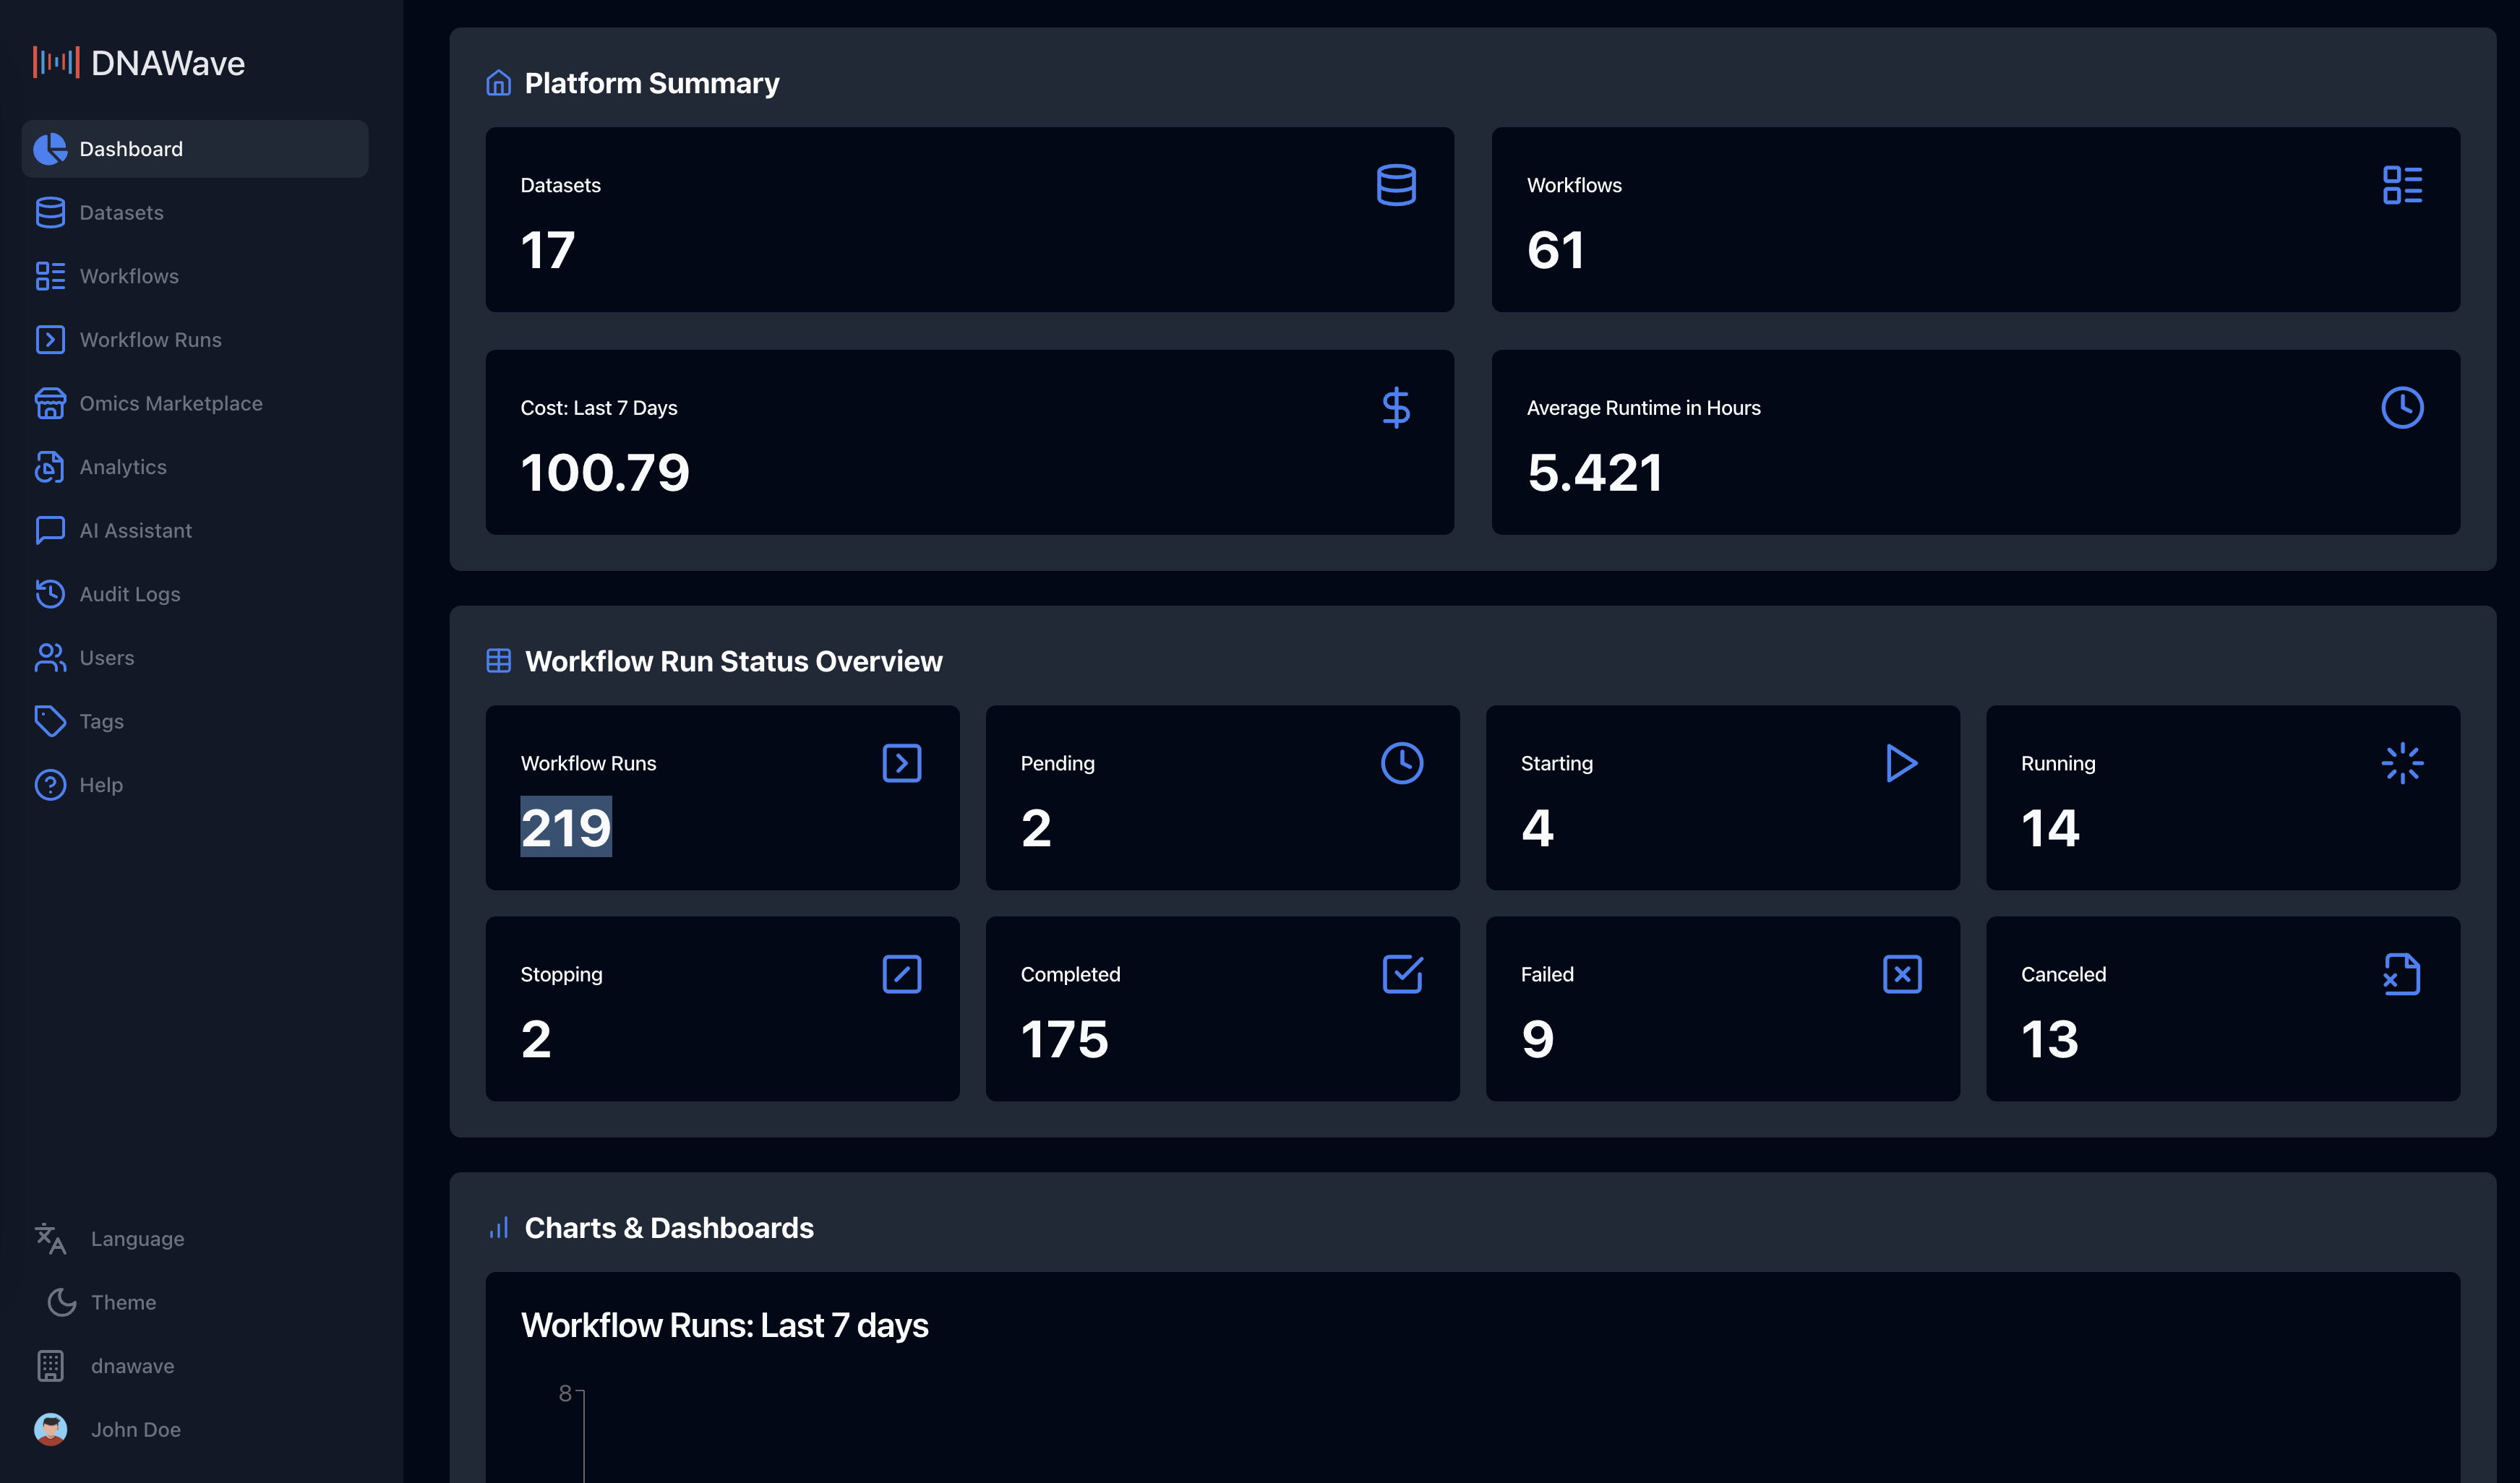Switch to the Workflows section
This screenshot has width=2520, height=1483.
(x=129, y=276)
